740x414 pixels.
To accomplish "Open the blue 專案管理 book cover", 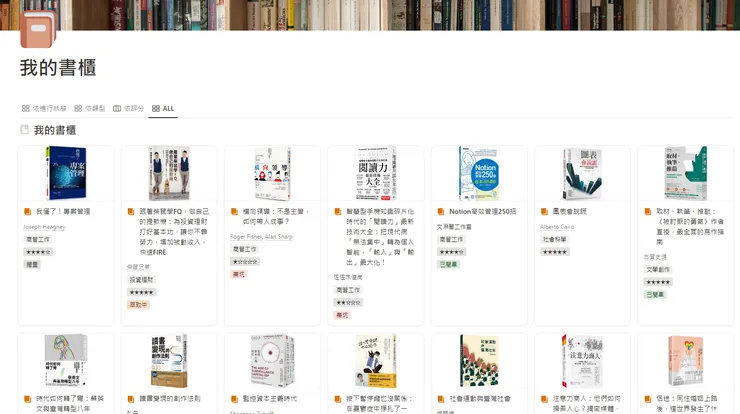I will [66, 173].
